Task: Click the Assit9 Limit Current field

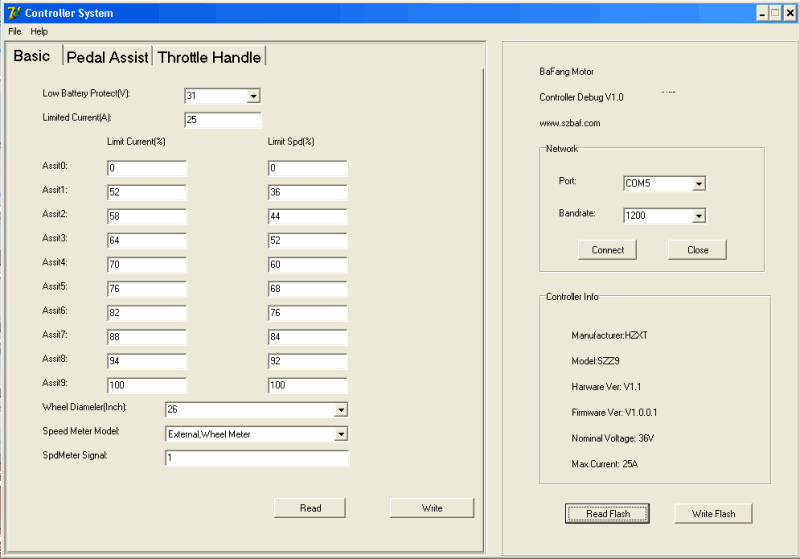Action: pyautogui.click(x=146, y=385)
